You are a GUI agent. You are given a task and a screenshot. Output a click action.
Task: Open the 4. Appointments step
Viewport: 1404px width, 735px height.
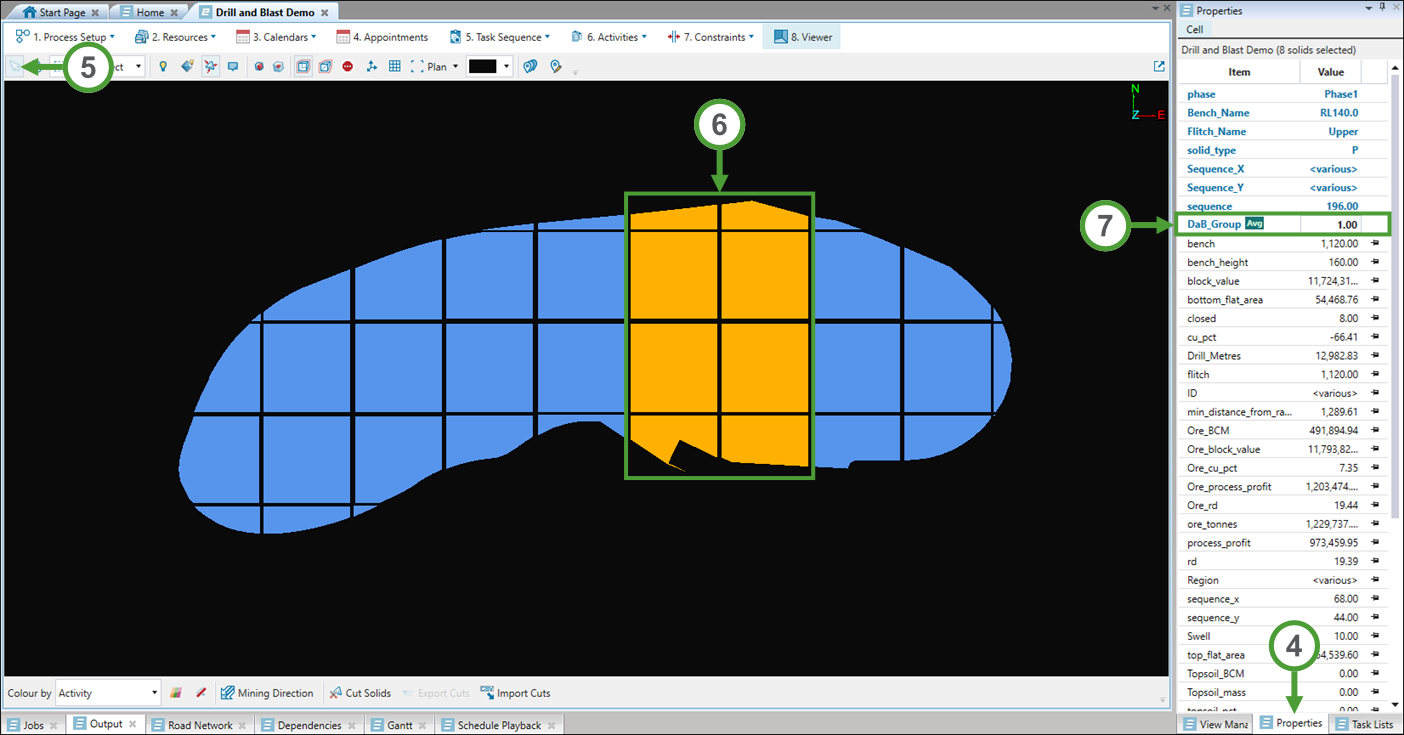click(382, 37)
